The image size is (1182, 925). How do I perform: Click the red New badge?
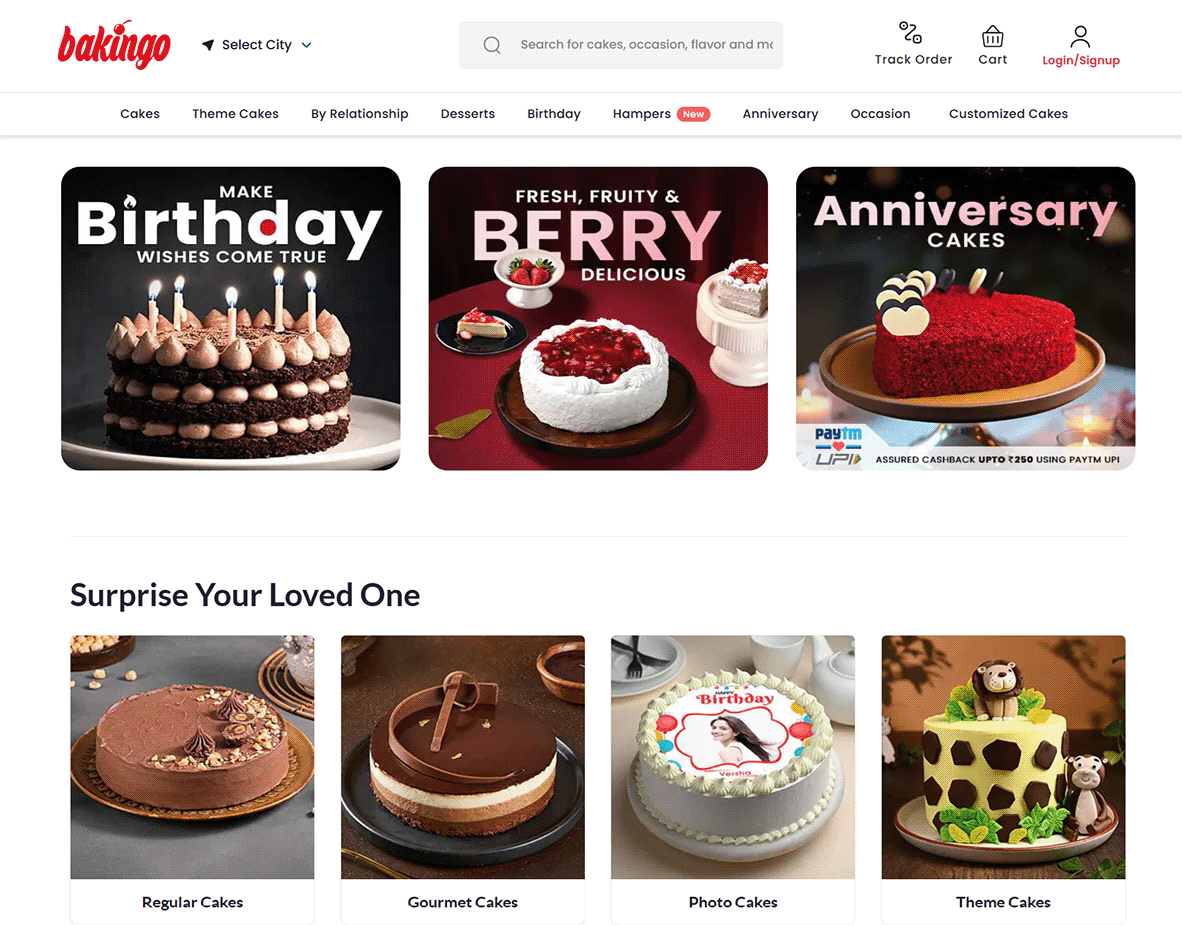693,114
